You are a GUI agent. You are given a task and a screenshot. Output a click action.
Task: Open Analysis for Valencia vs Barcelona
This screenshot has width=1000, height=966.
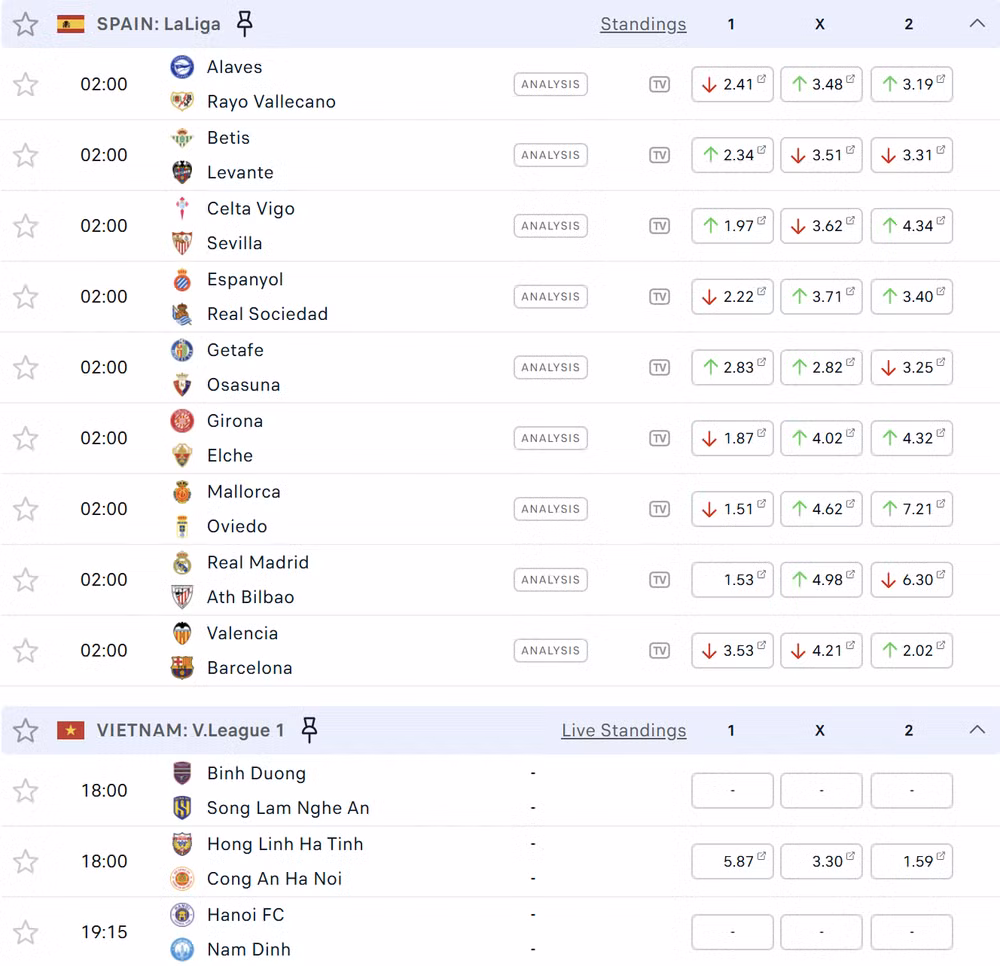550,650
